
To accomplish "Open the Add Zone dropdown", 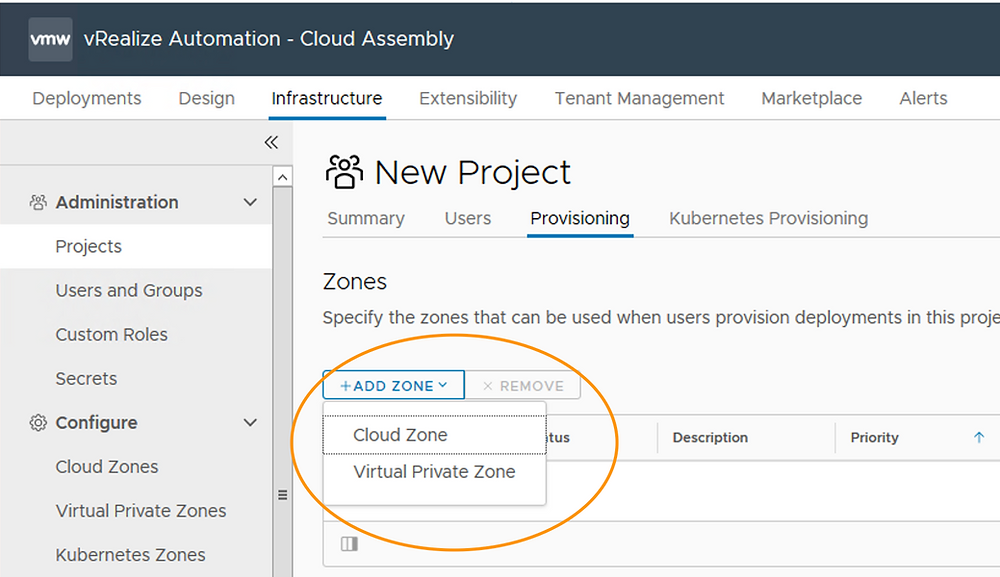I will tap(393, 386).
